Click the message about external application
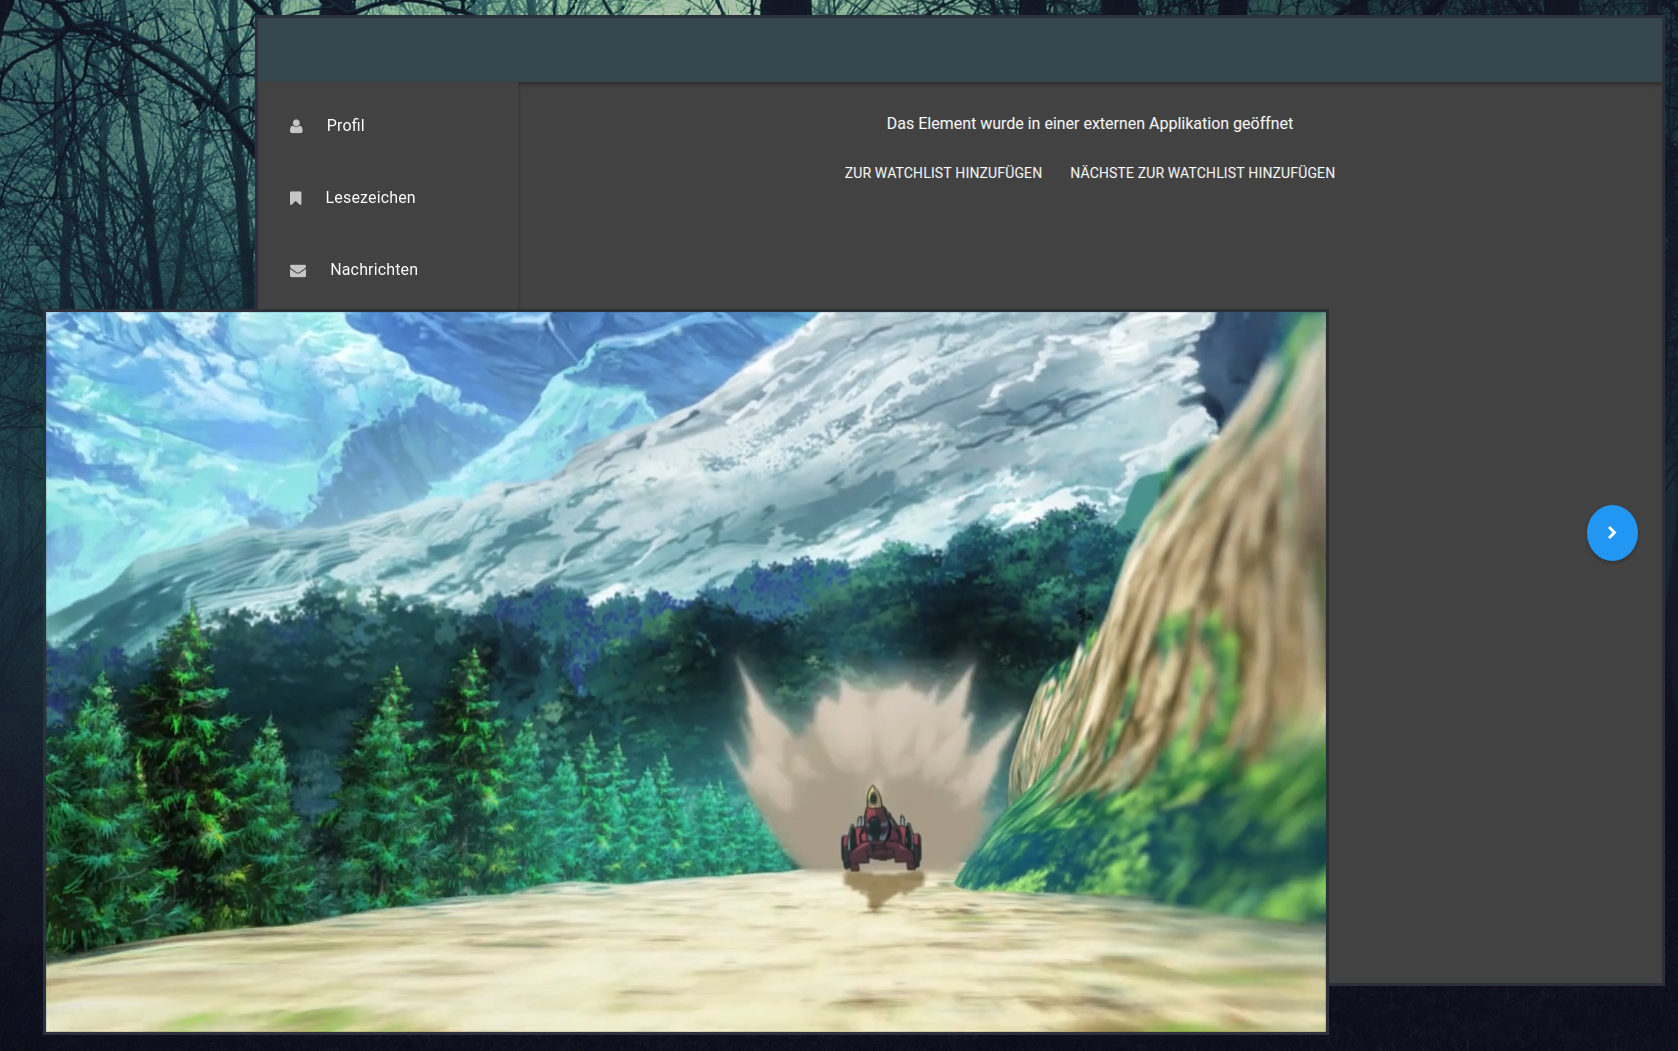Viewport: 1678px width, 1051px height. pyautogui.click(x=1089, y=124)
